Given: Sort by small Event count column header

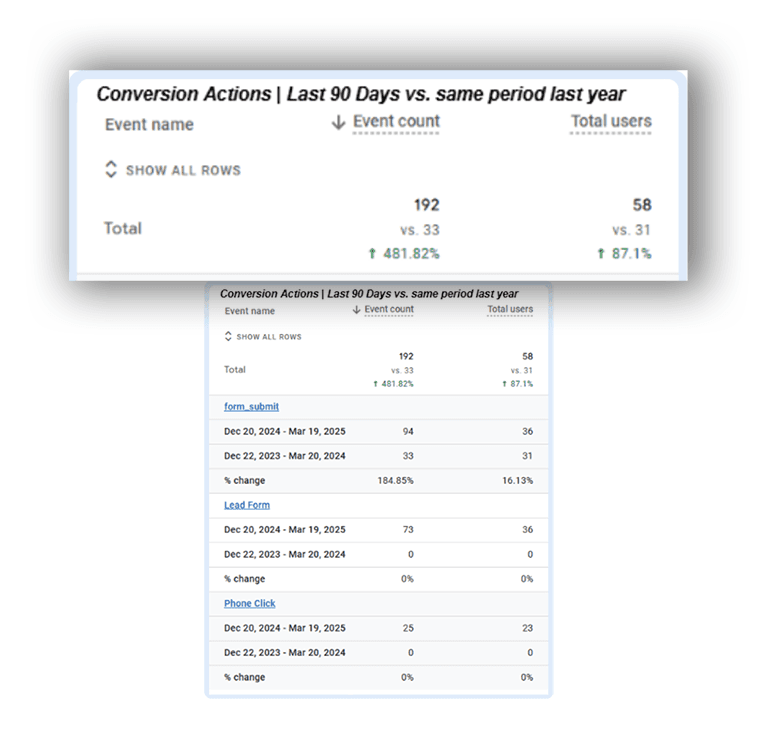Looking at the screenshot, I should pyautogui.click(x=389, y=309).
